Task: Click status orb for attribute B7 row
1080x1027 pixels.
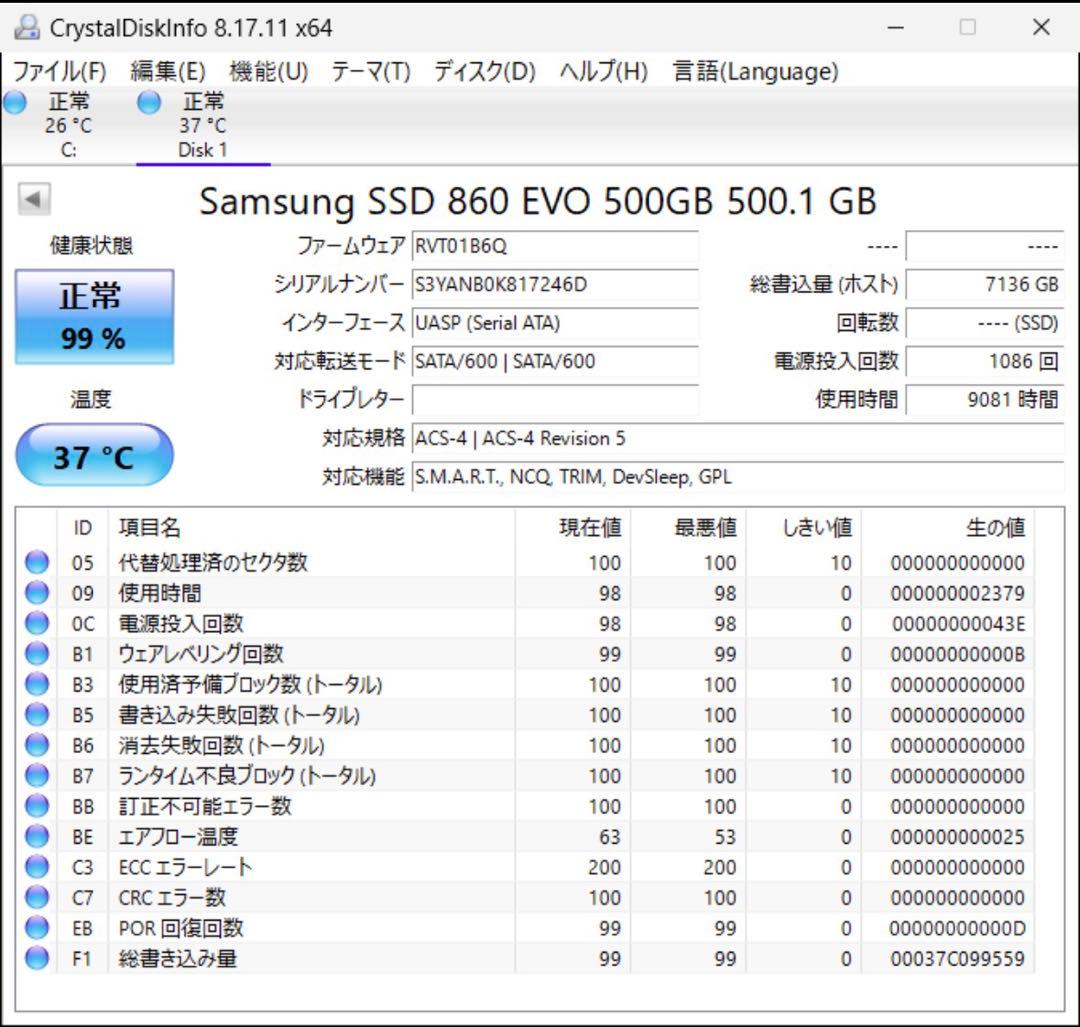Action: point(37,775)
